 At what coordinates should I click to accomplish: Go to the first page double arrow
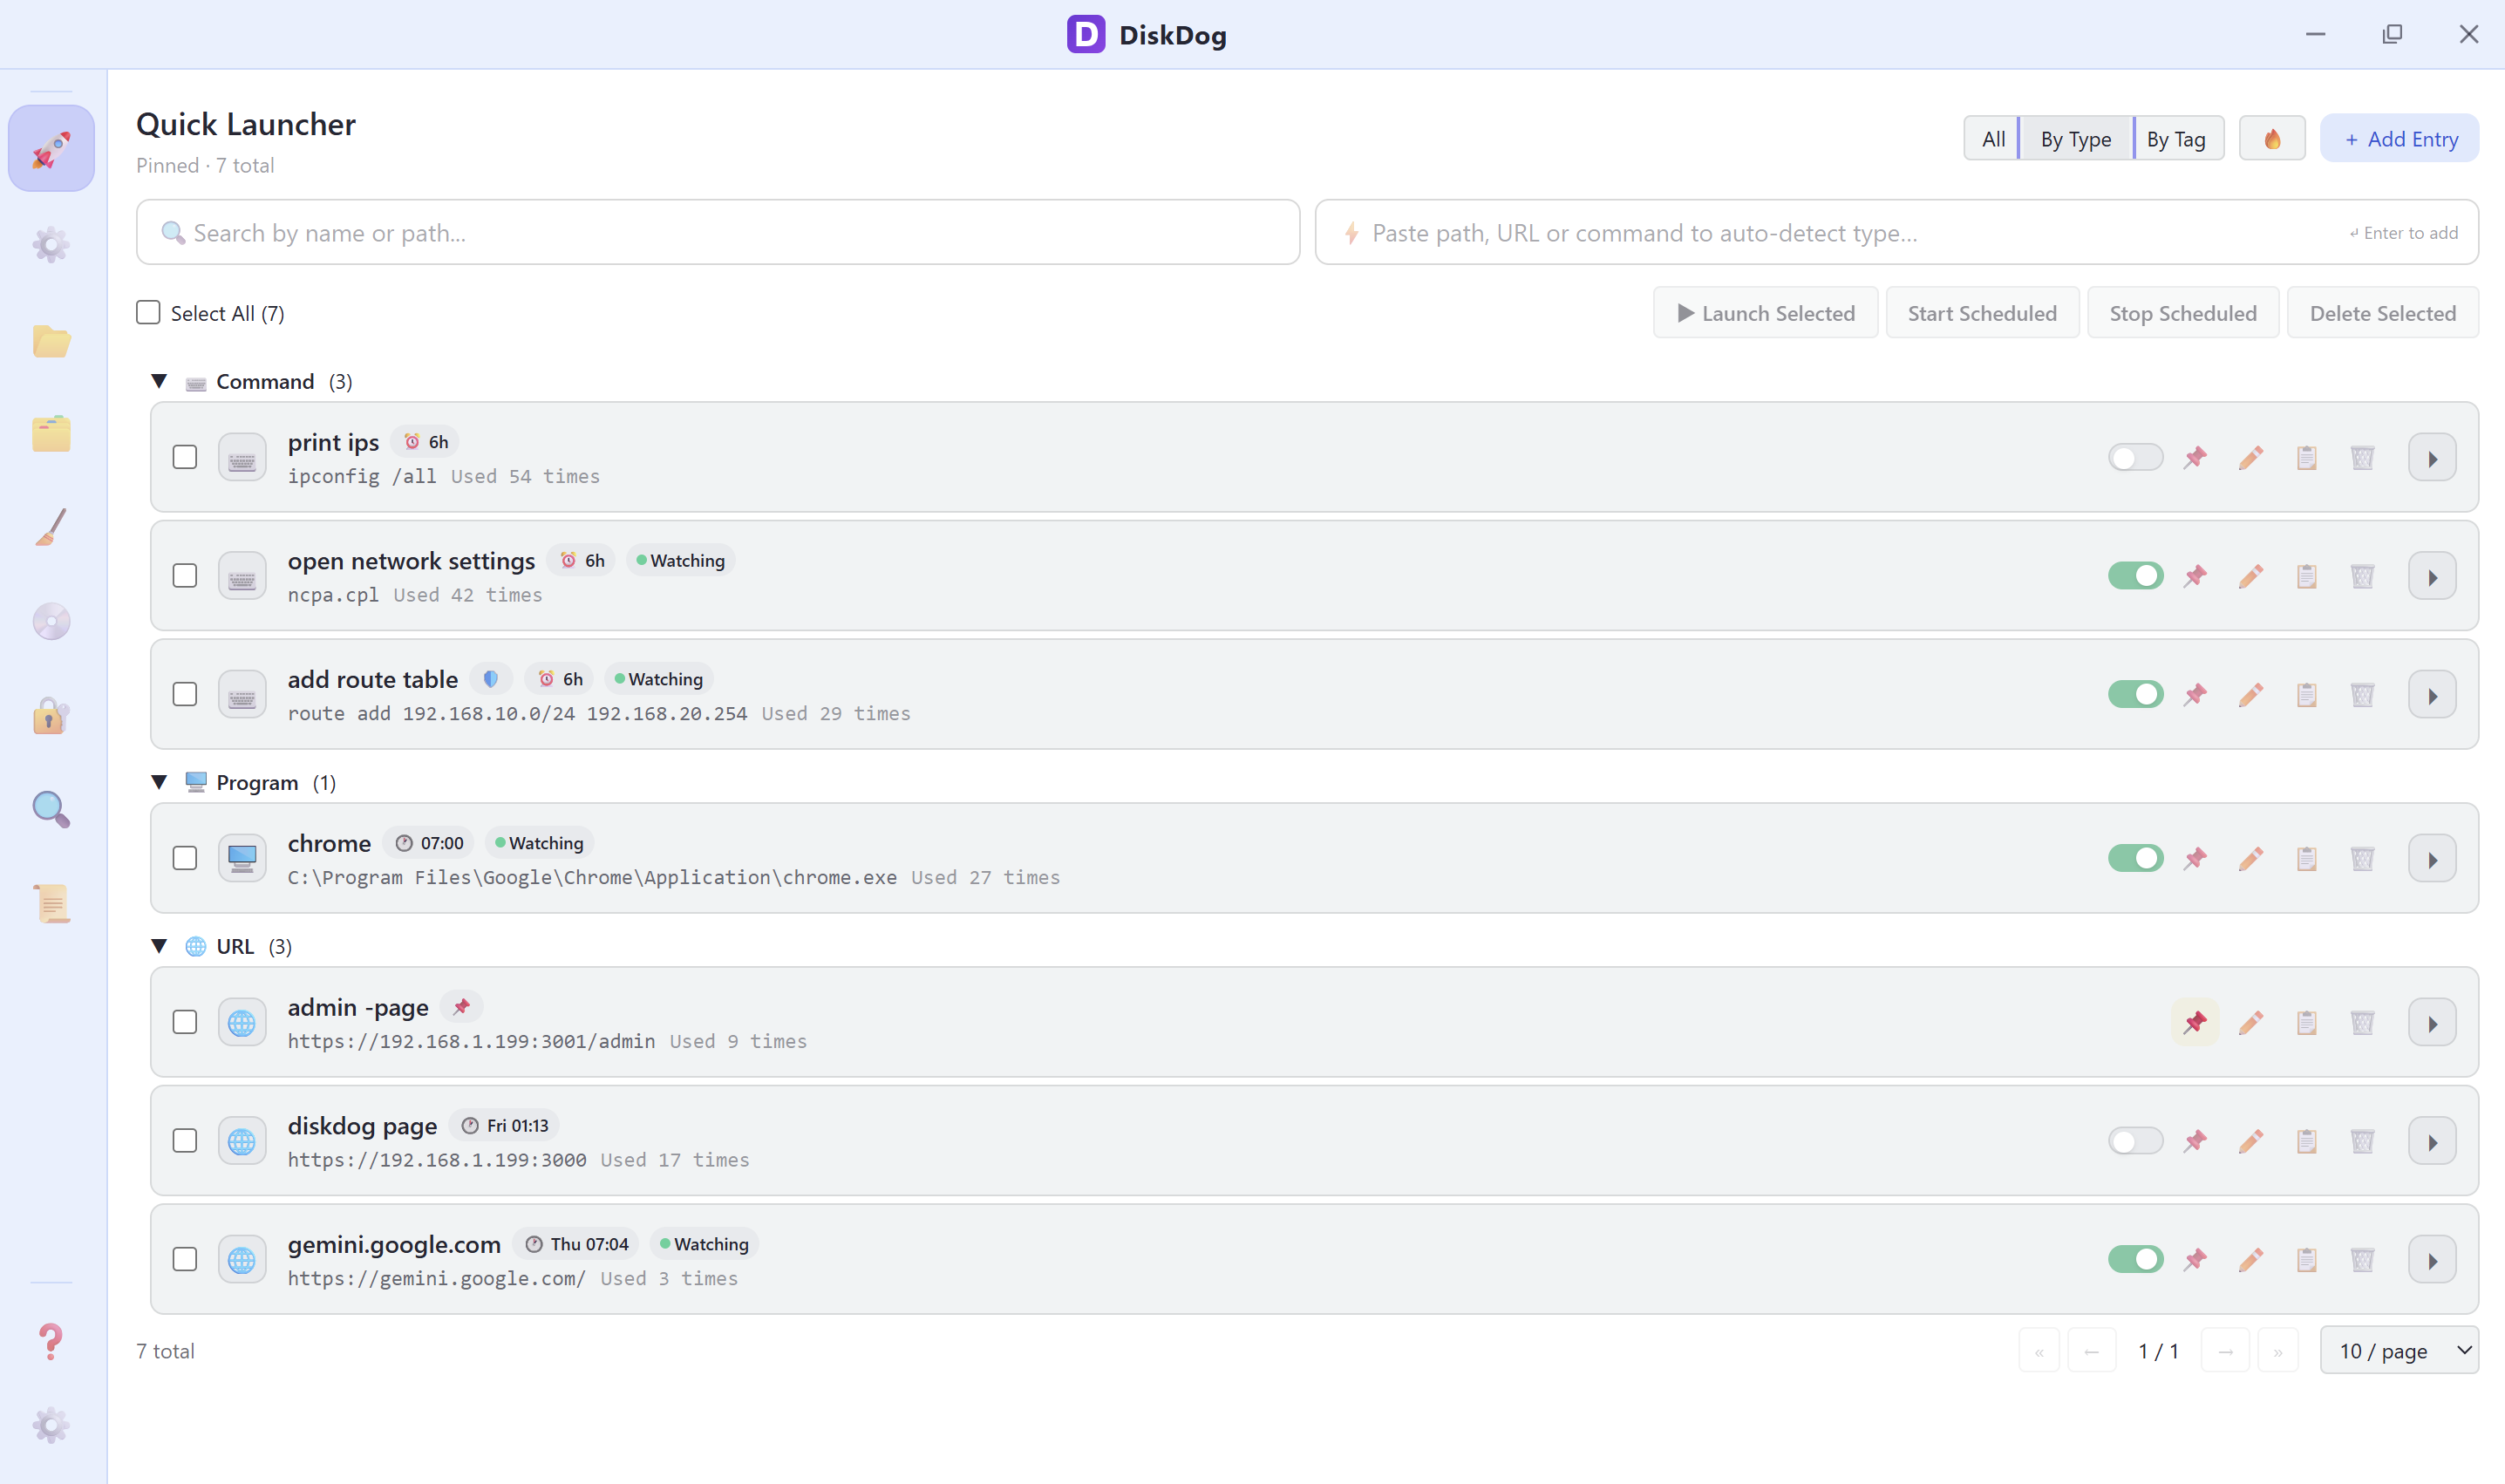point(2039,1351)
